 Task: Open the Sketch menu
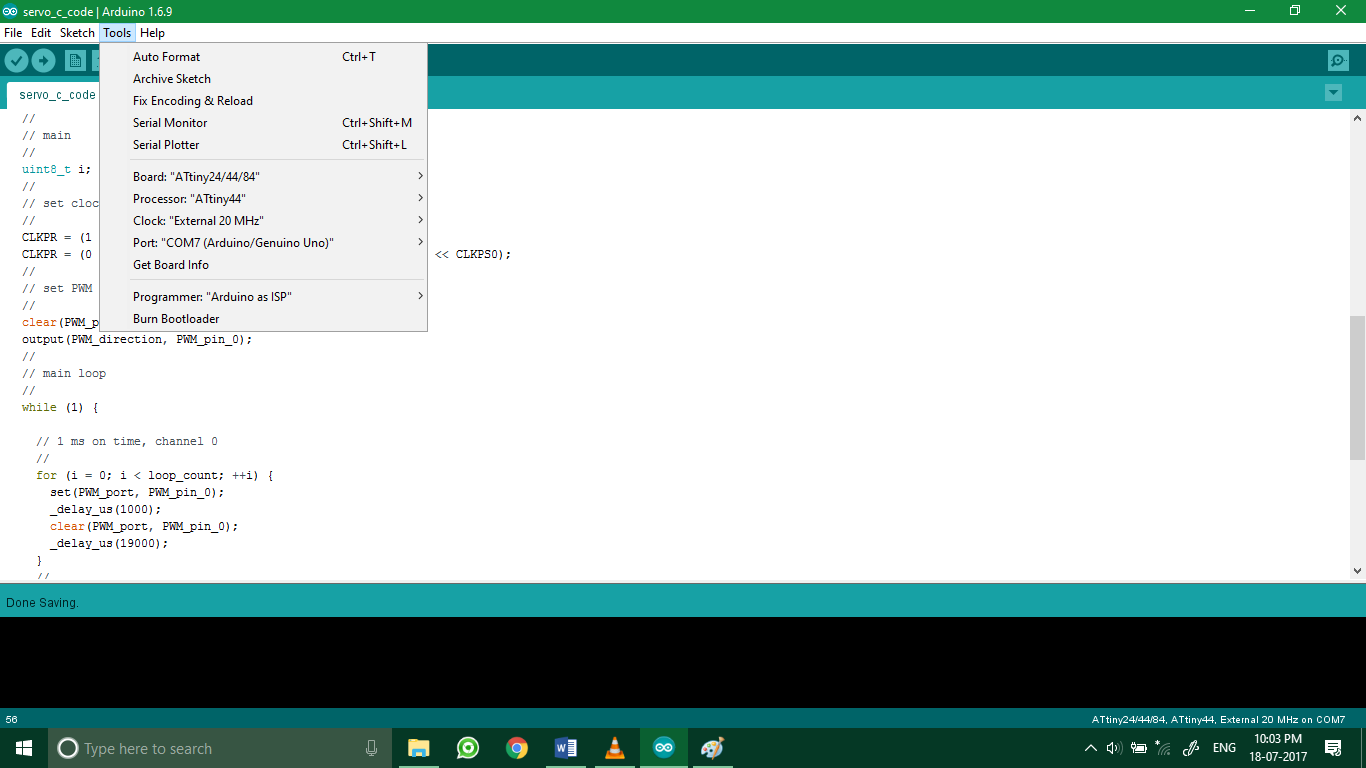point(77,33)
